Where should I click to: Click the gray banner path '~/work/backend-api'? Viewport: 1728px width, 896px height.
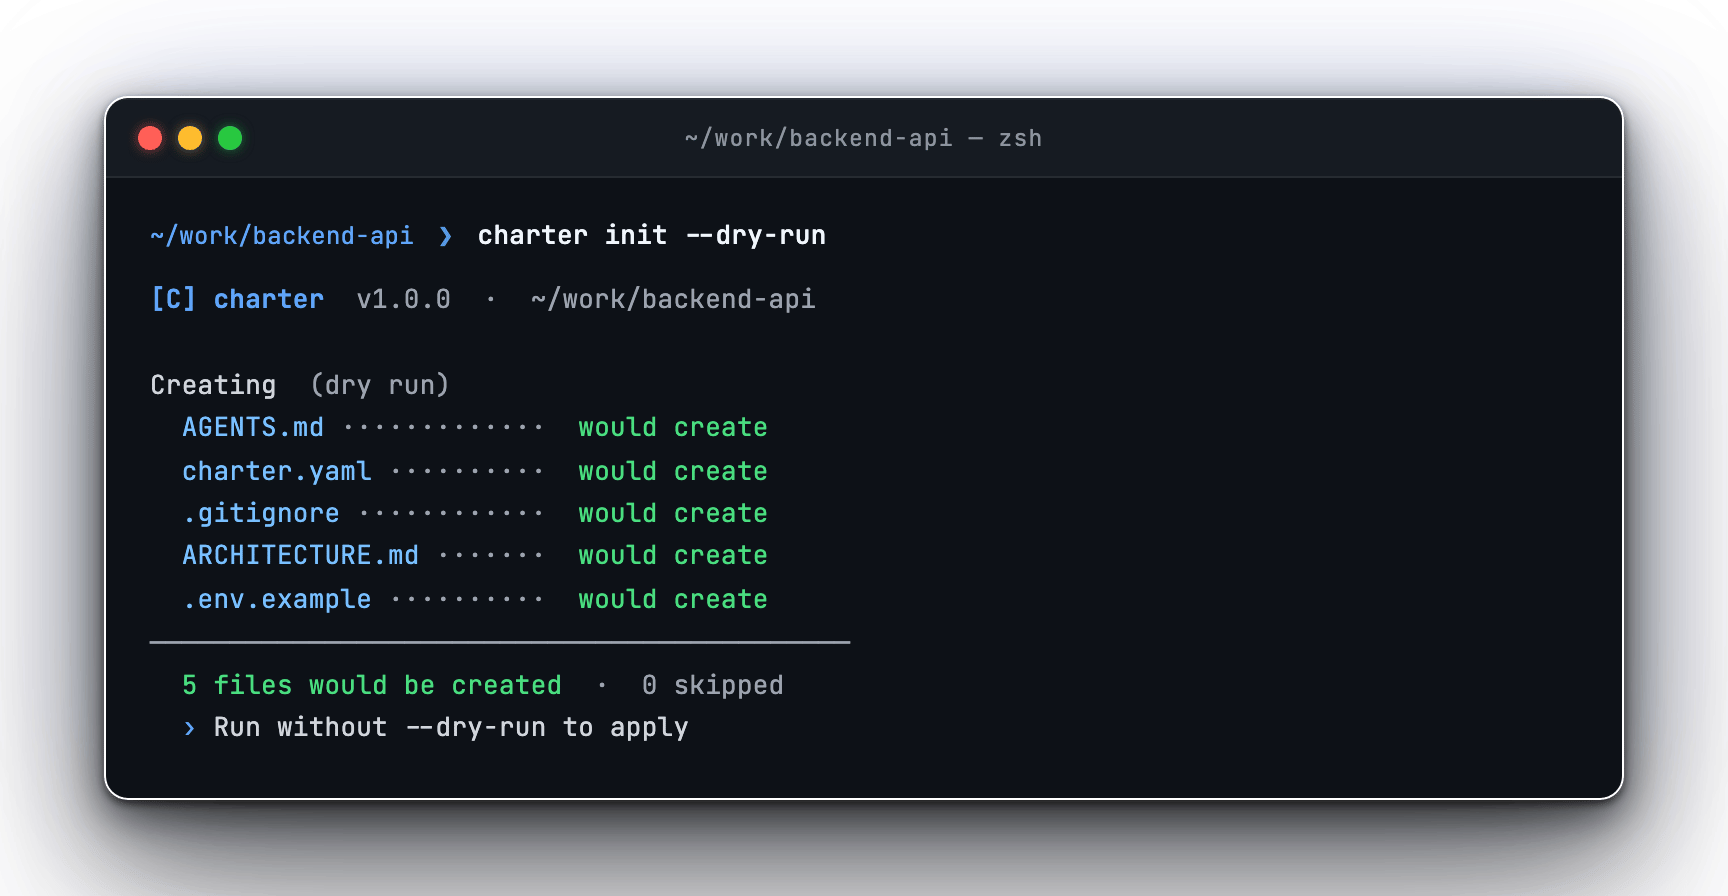(673, 299)
